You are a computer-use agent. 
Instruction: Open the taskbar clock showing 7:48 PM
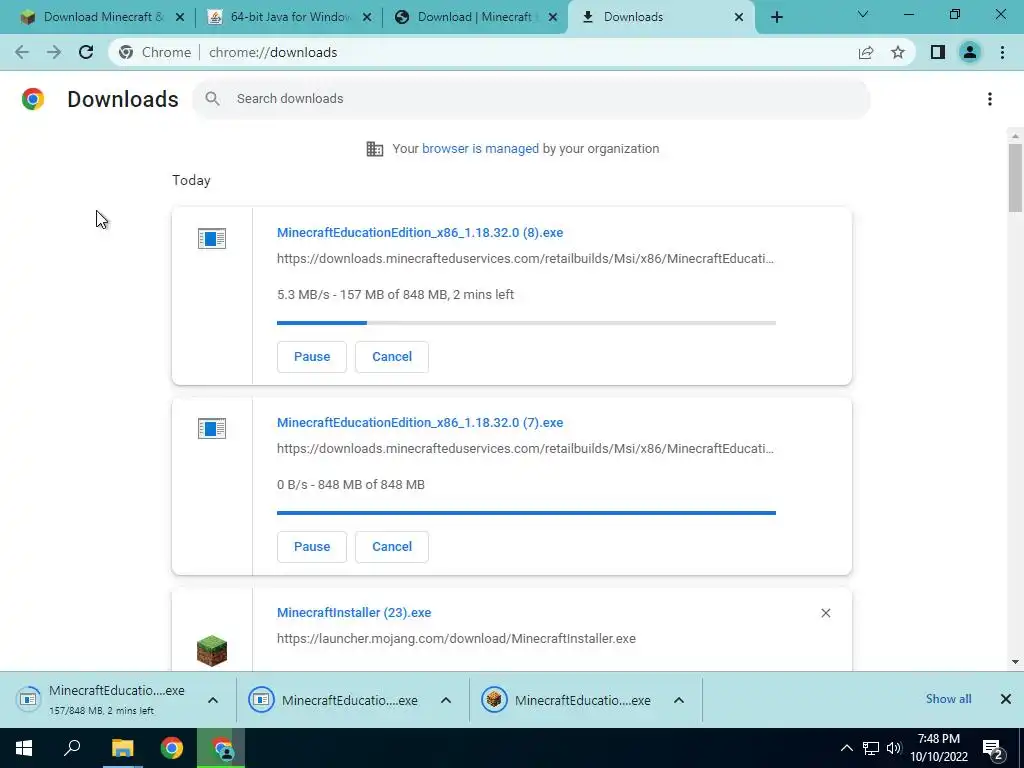(939, 748)
